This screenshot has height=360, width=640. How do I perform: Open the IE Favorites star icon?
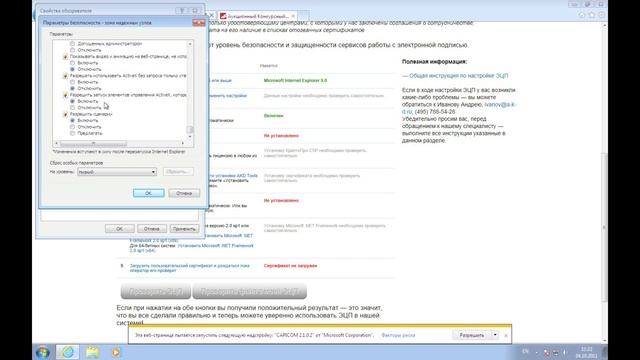coord(591,15)
